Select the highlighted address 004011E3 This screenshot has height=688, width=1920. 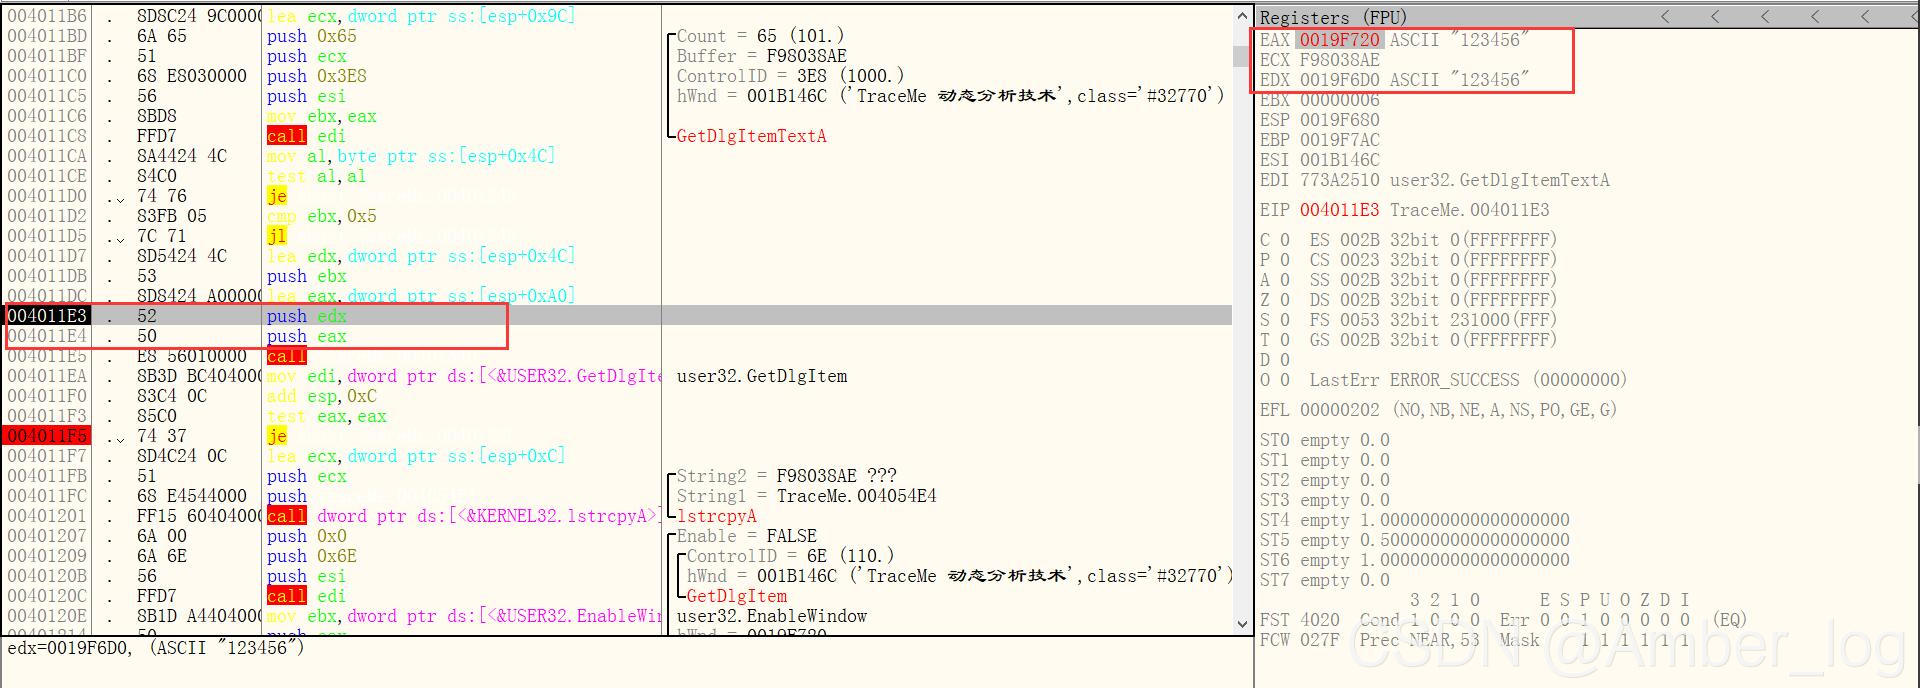point(47,316)
